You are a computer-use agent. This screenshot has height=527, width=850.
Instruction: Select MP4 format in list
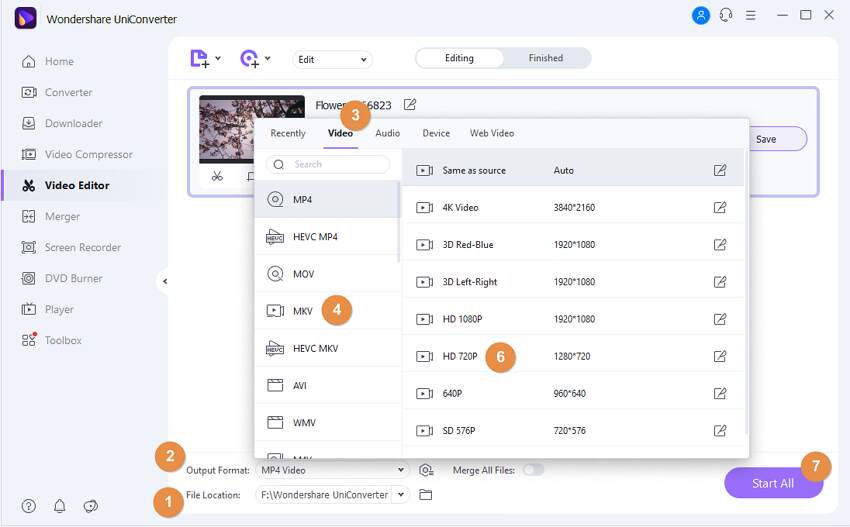click(x=327, y=200)
